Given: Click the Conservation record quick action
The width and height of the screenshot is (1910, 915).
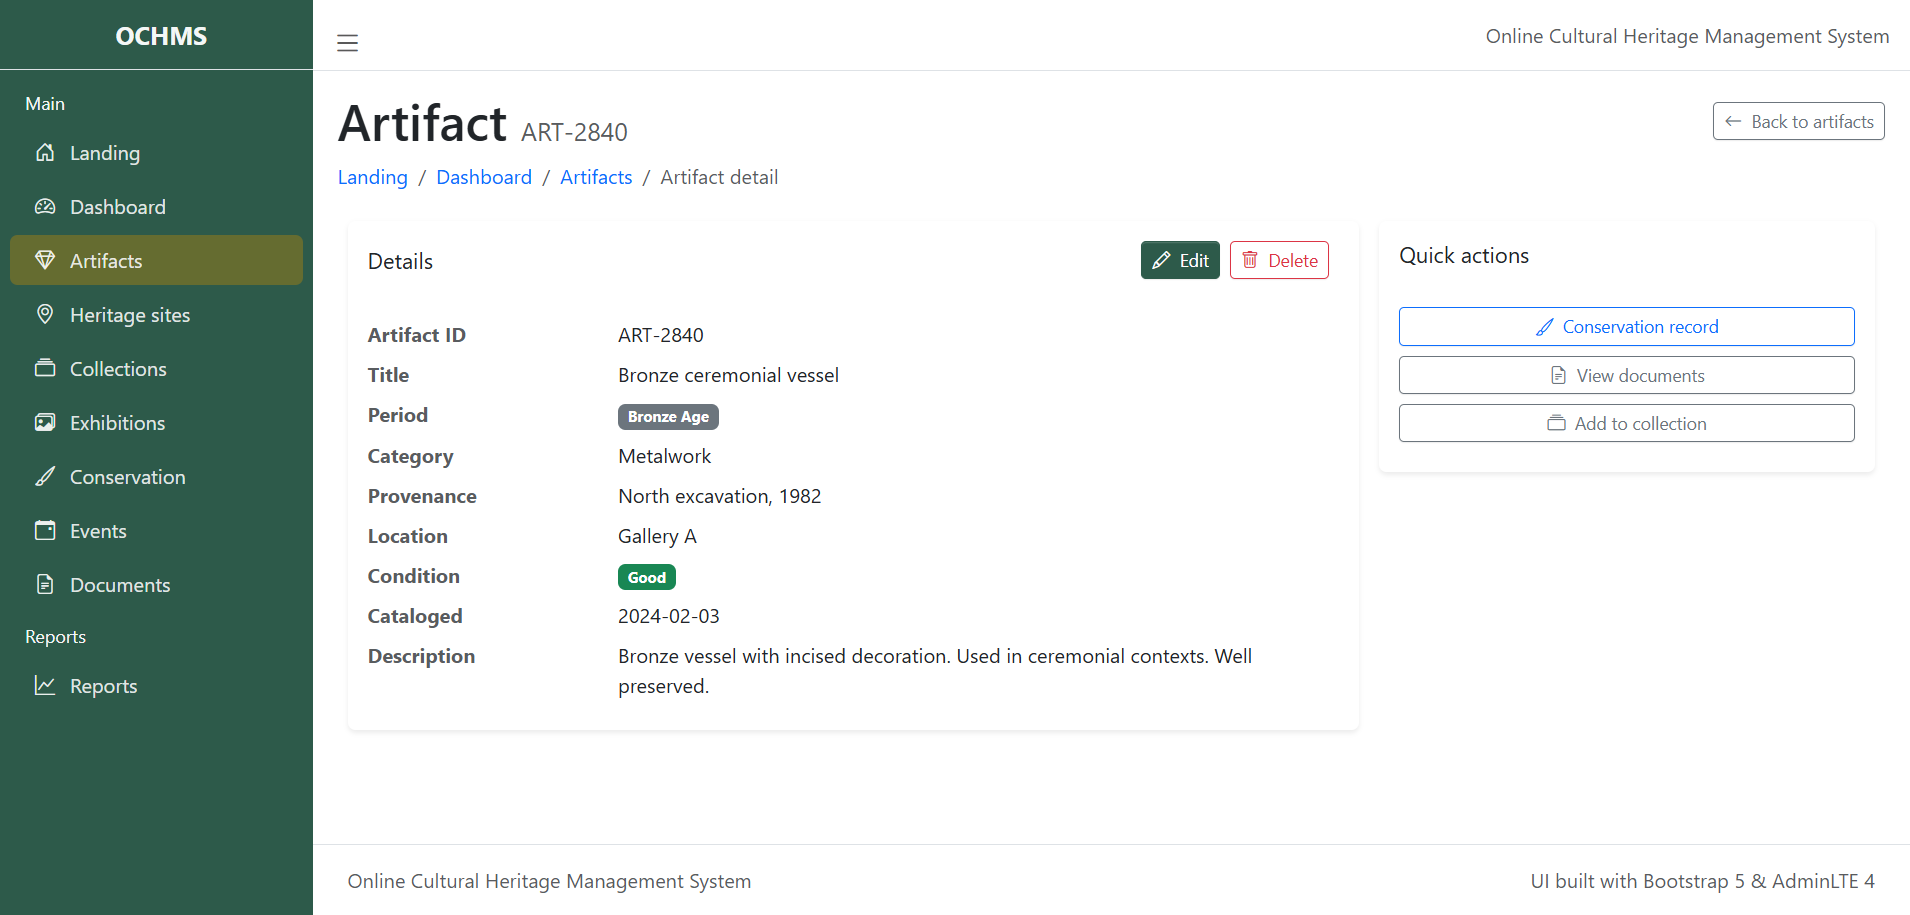Looking at the screenshot, I should coord(1626,326).
